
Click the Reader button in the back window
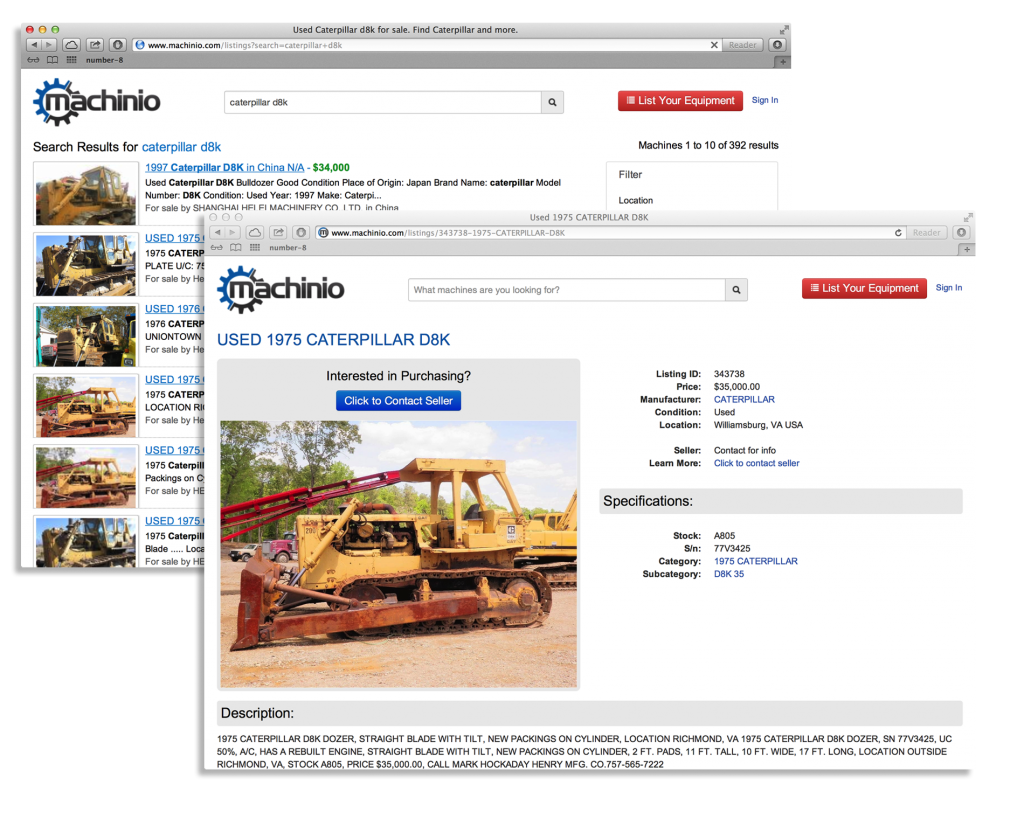tap(743, 45)
